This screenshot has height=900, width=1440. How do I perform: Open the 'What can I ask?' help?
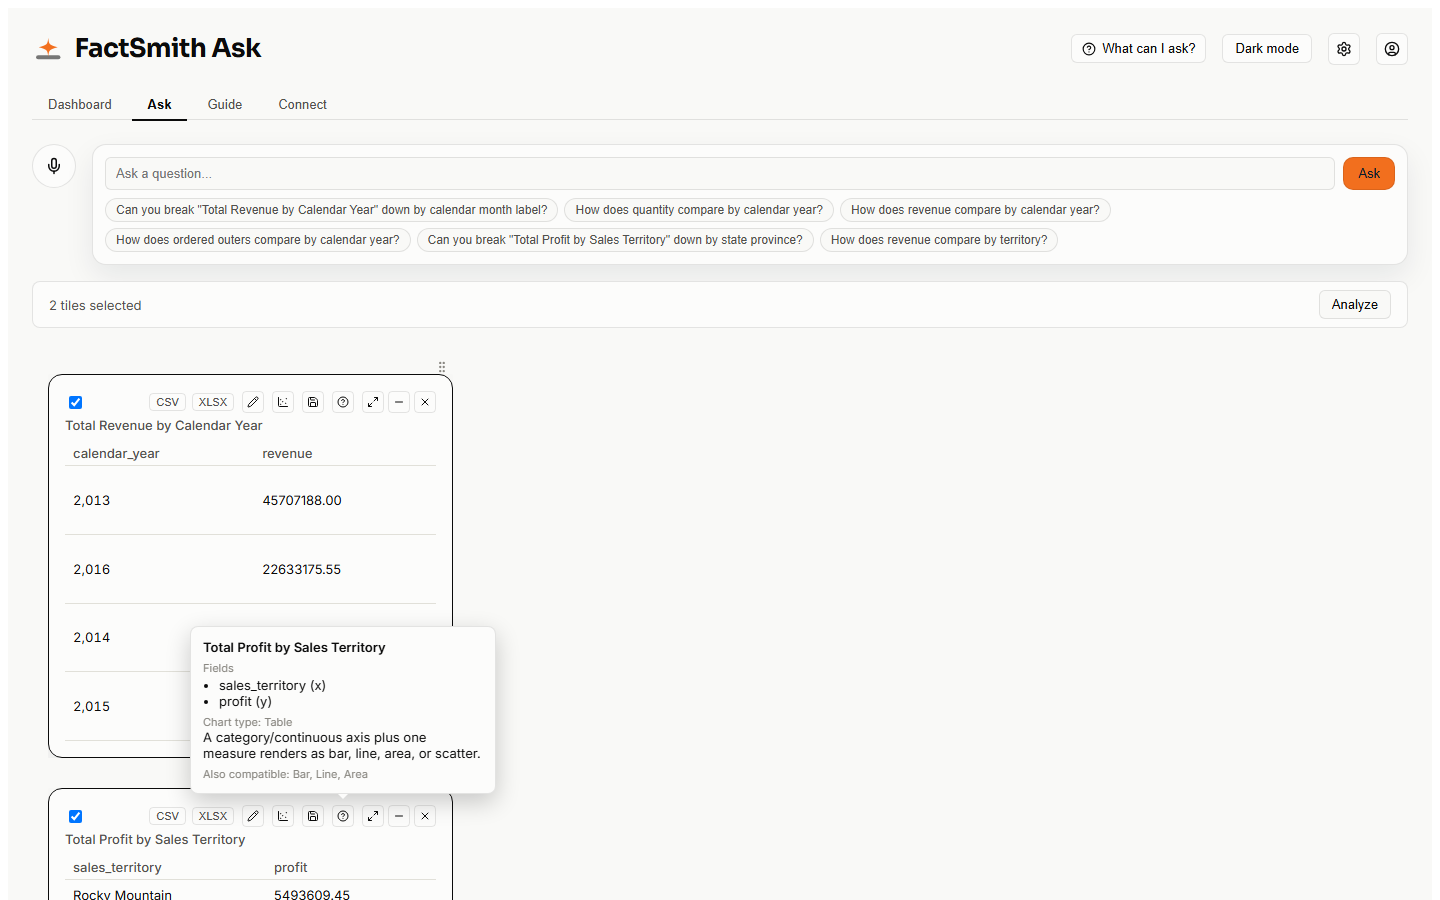pos(1139,48)
